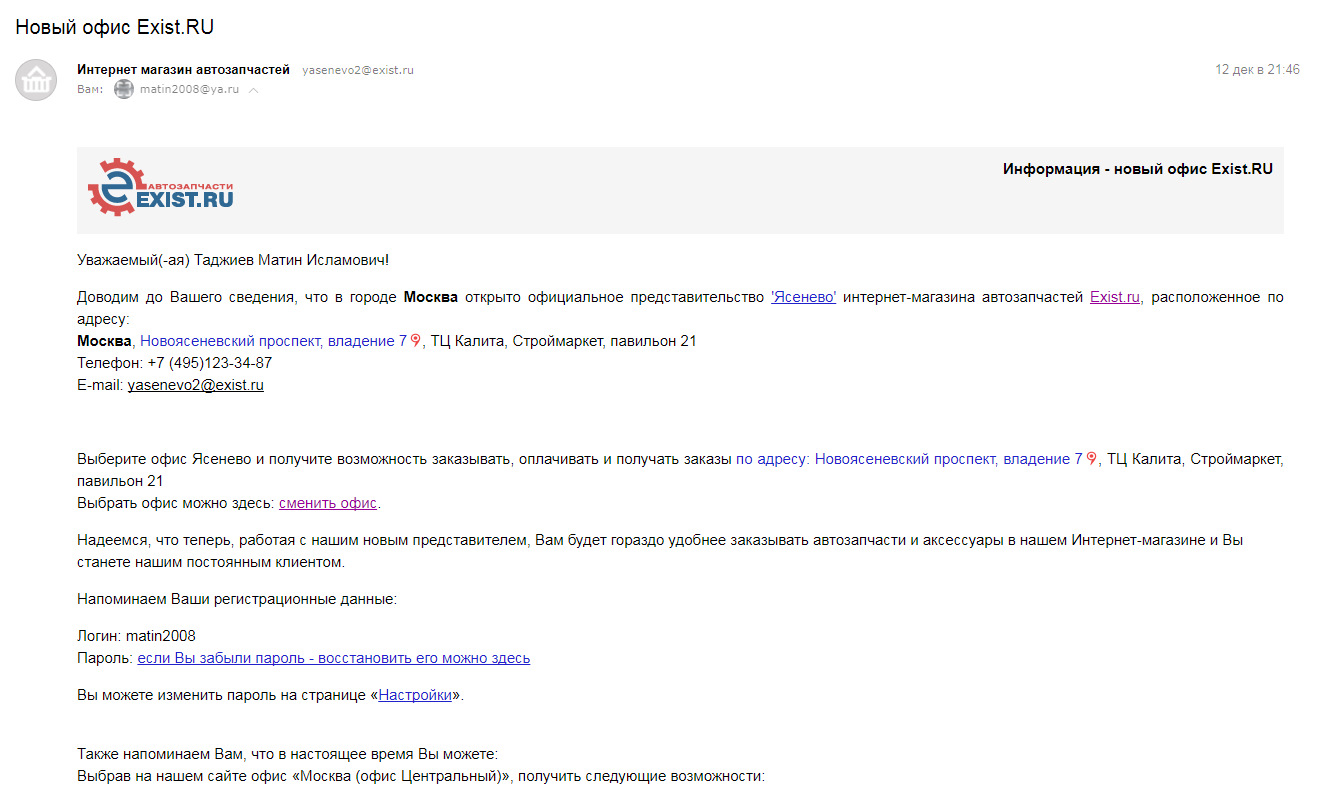This screenshot has height=794, width=1317.
Task: Click the subject title Новый офис Exist.RU
Action: (114, 26)
